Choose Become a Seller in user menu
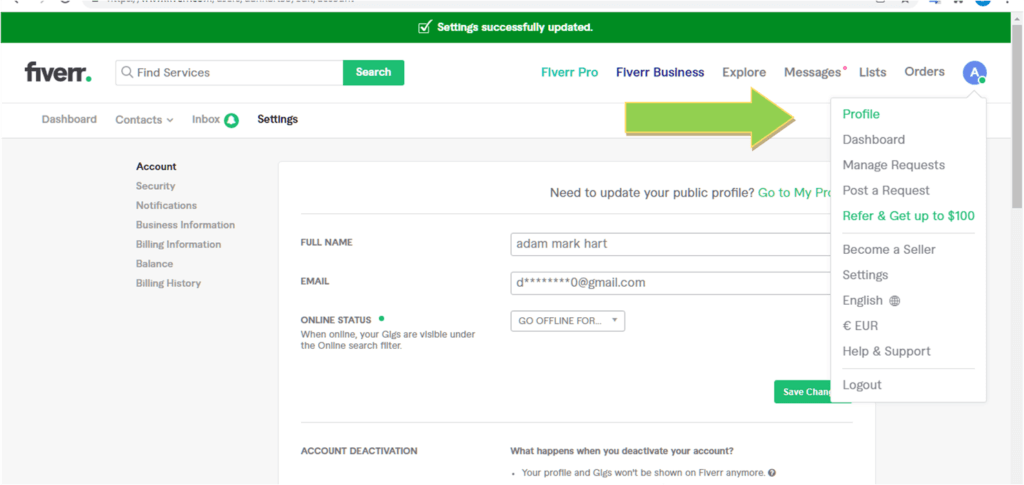This screenshot has height=485, width=1024. click(x=889, y=249)
